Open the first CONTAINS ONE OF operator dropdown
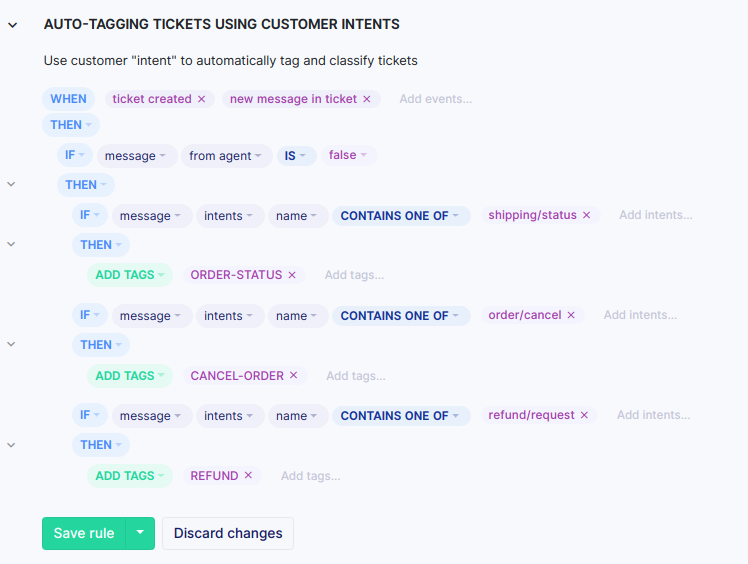 click(x=400, y=215)
